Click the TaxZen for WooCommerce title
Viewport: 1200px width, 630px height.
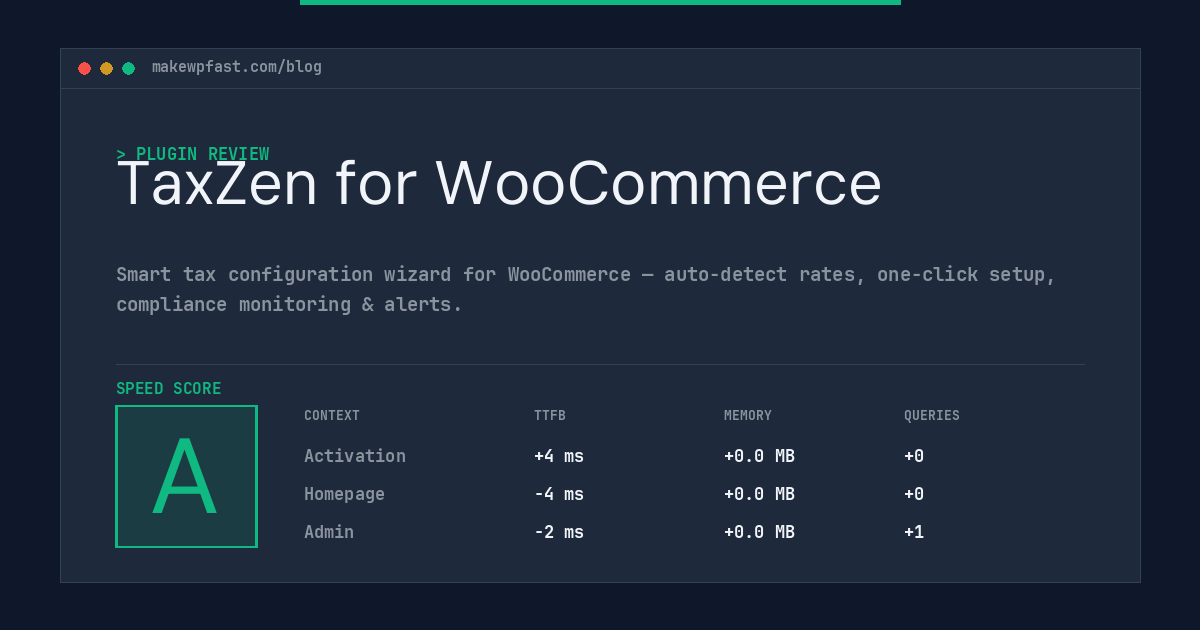[499, 183]
